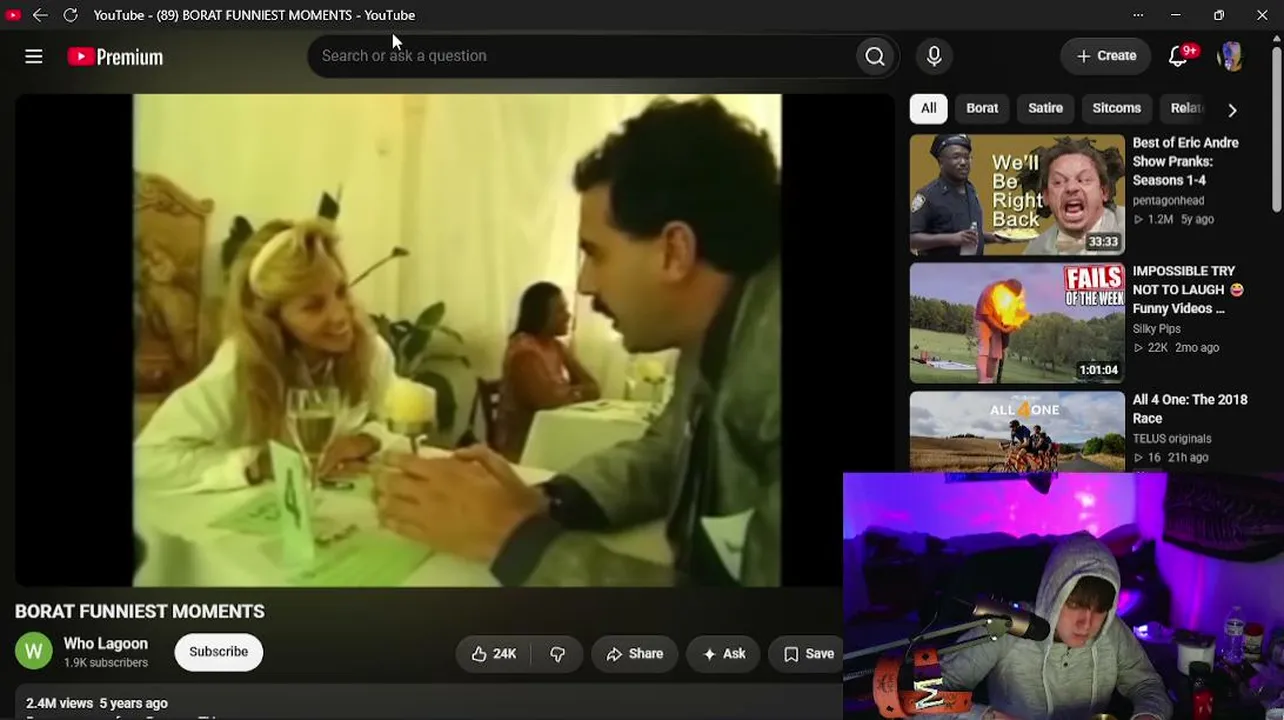Start voice search with the microphone

coord(934,56)
